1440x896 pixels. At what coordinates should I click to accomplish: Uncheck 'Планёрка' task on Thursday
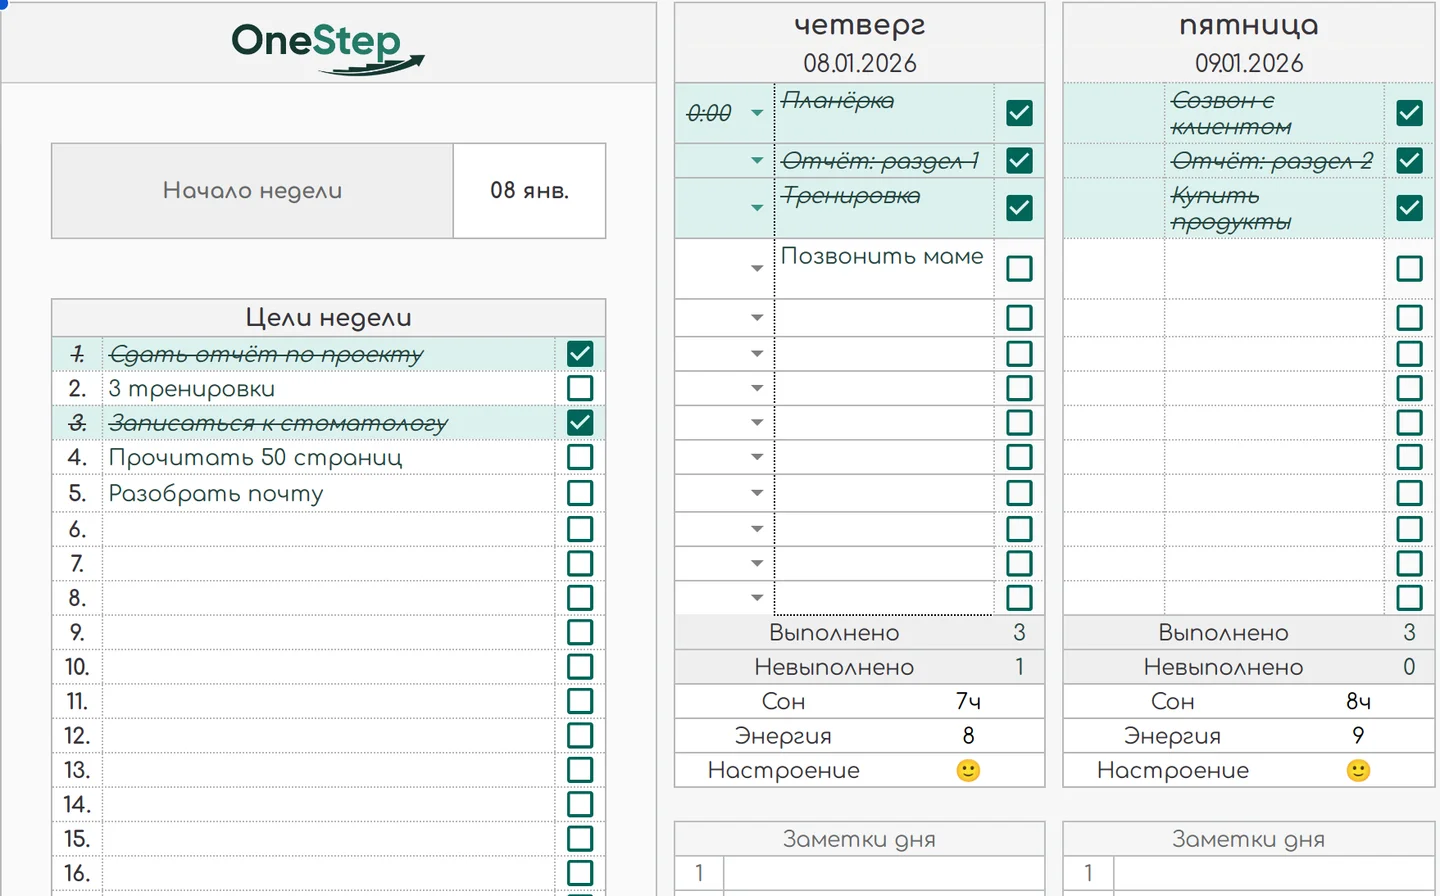1019,113
